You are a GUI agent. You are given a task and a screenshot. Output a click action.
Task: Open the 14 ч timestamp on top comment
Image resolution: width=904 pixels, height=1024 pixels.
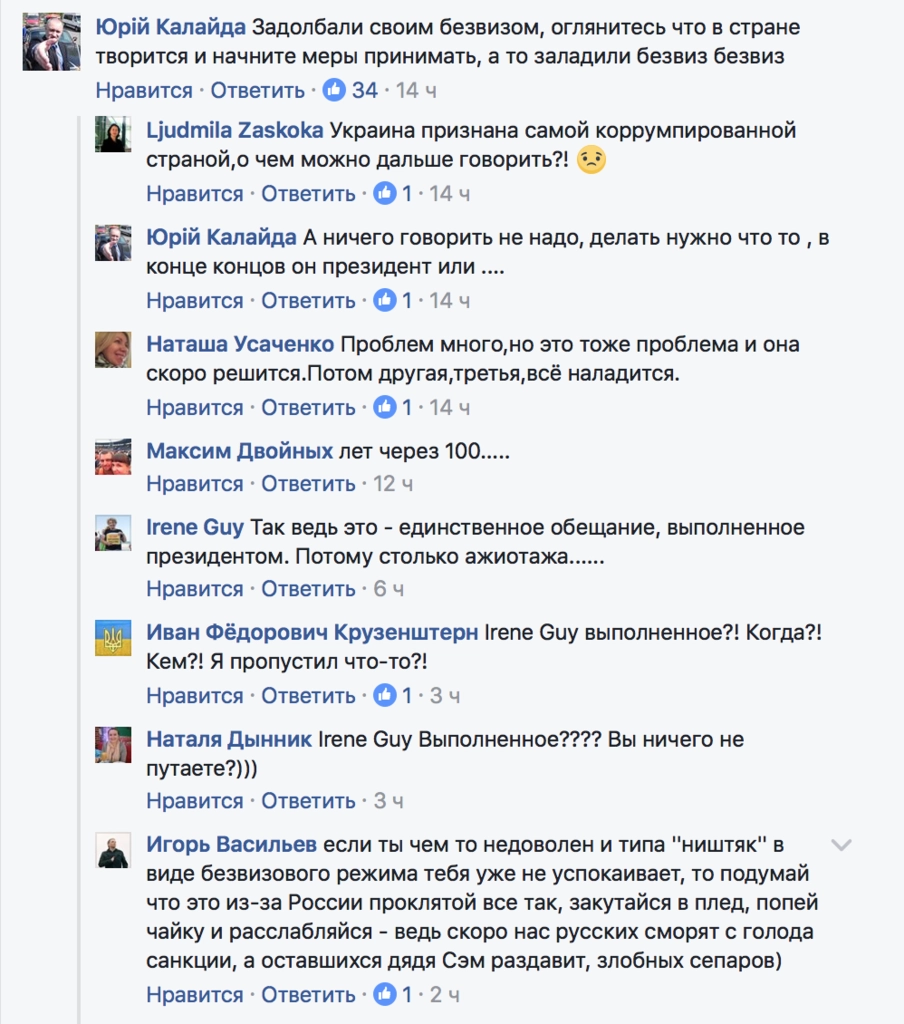(x=416, y=90)
